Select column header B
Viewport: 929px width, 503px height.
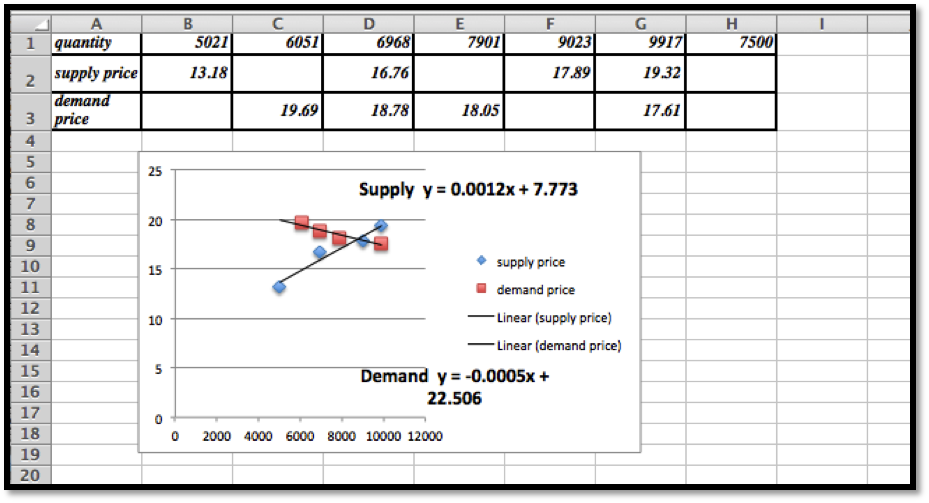pyautogui.click(x=187, y=24)
